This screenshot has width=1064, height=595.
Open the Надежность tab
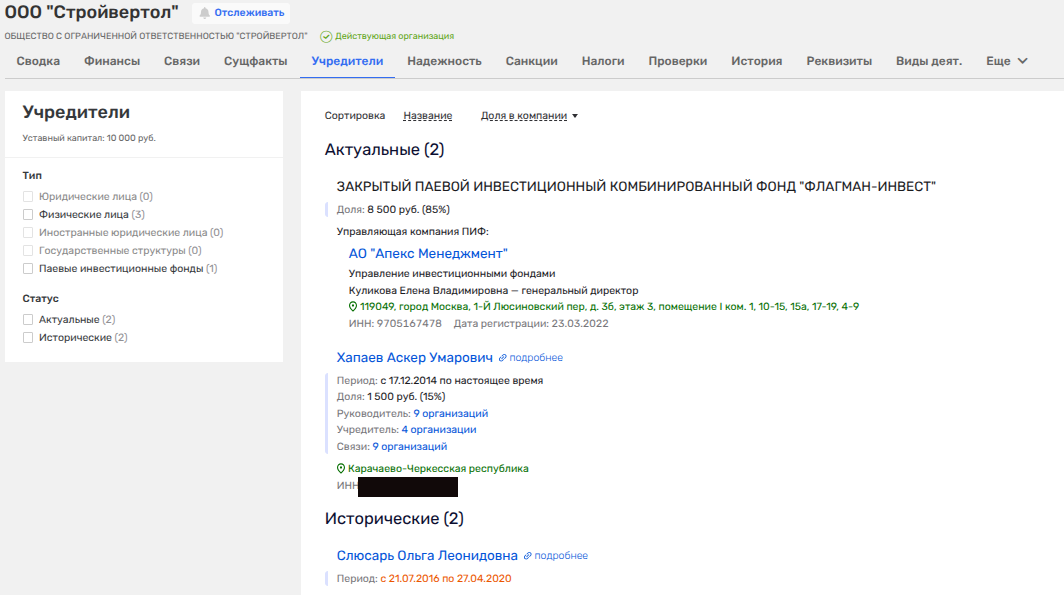coord(444,61)
